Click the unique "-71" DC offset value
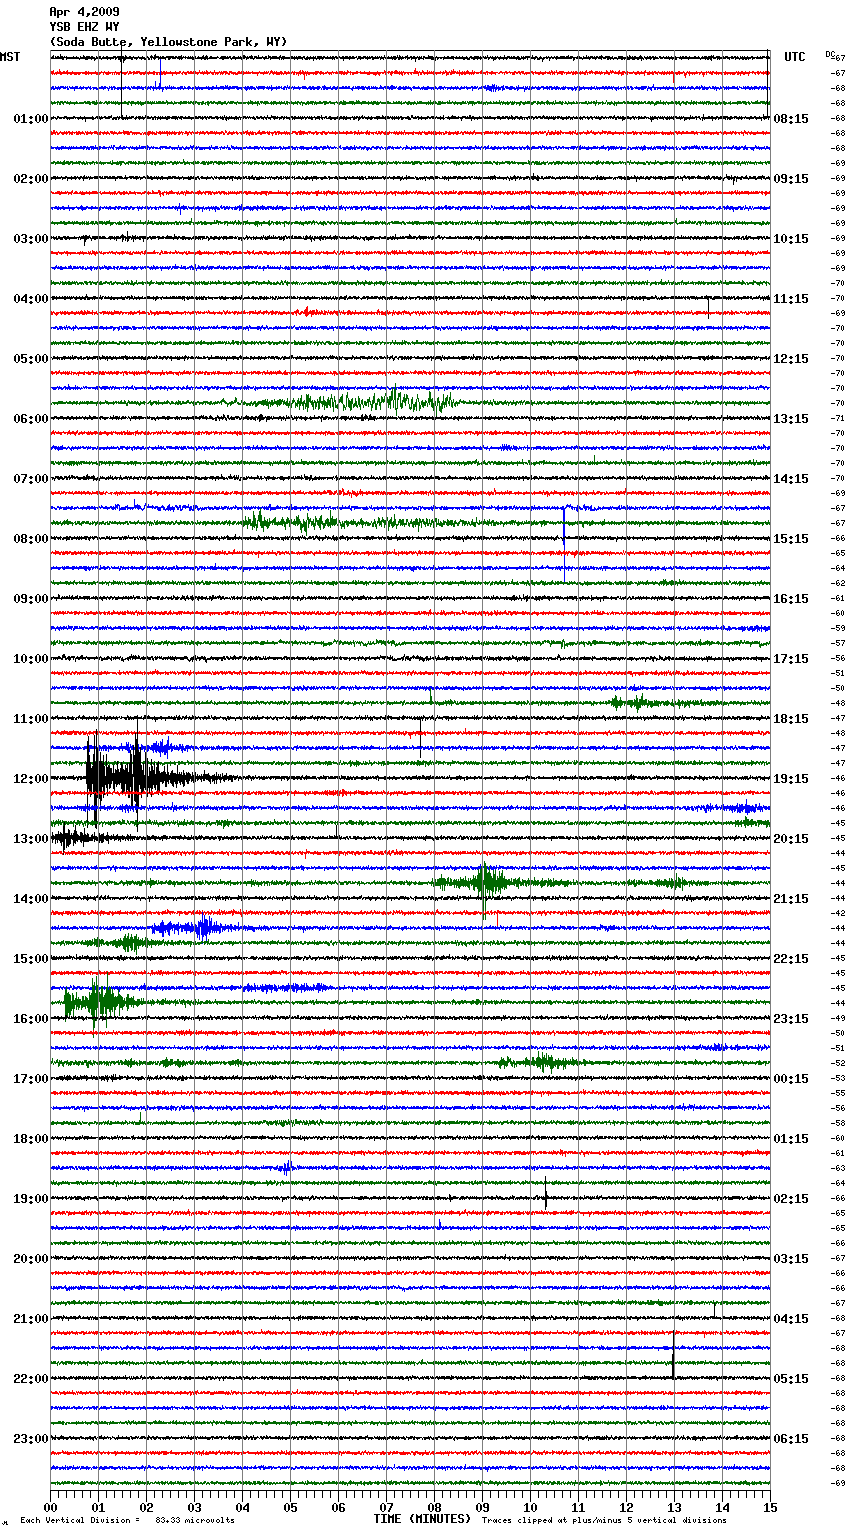The width and height of the screenshot is (850, 1534). tap(839, 418)
